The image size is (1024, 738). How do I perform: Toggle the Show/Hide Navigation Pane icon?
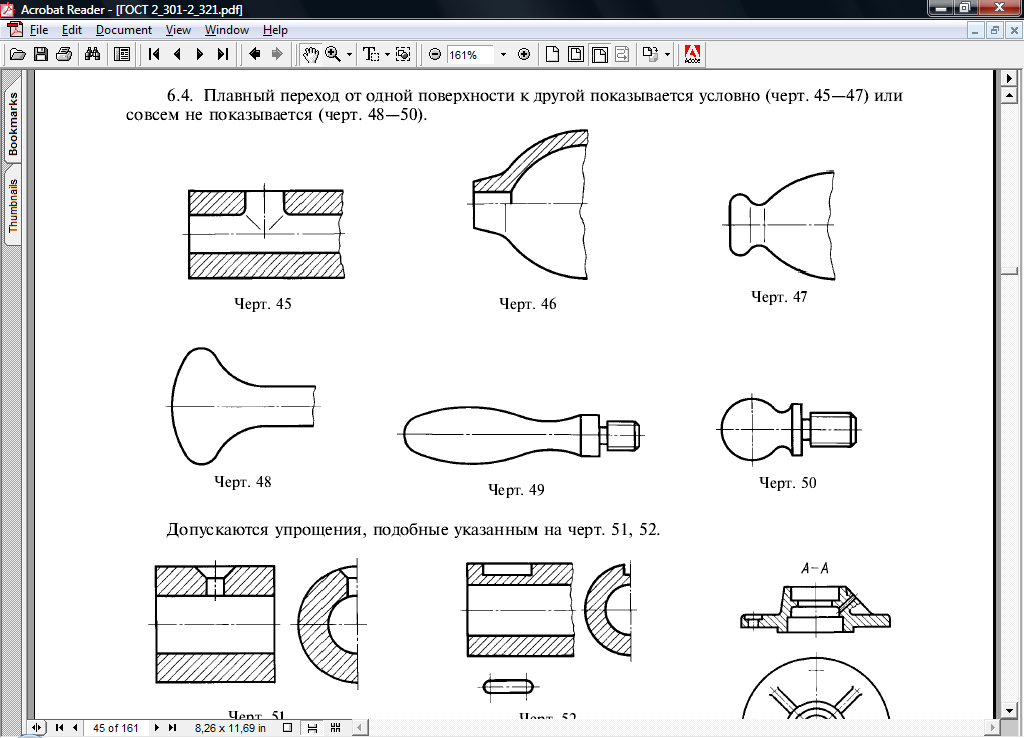pyautogui.click(x=121, y=54)
